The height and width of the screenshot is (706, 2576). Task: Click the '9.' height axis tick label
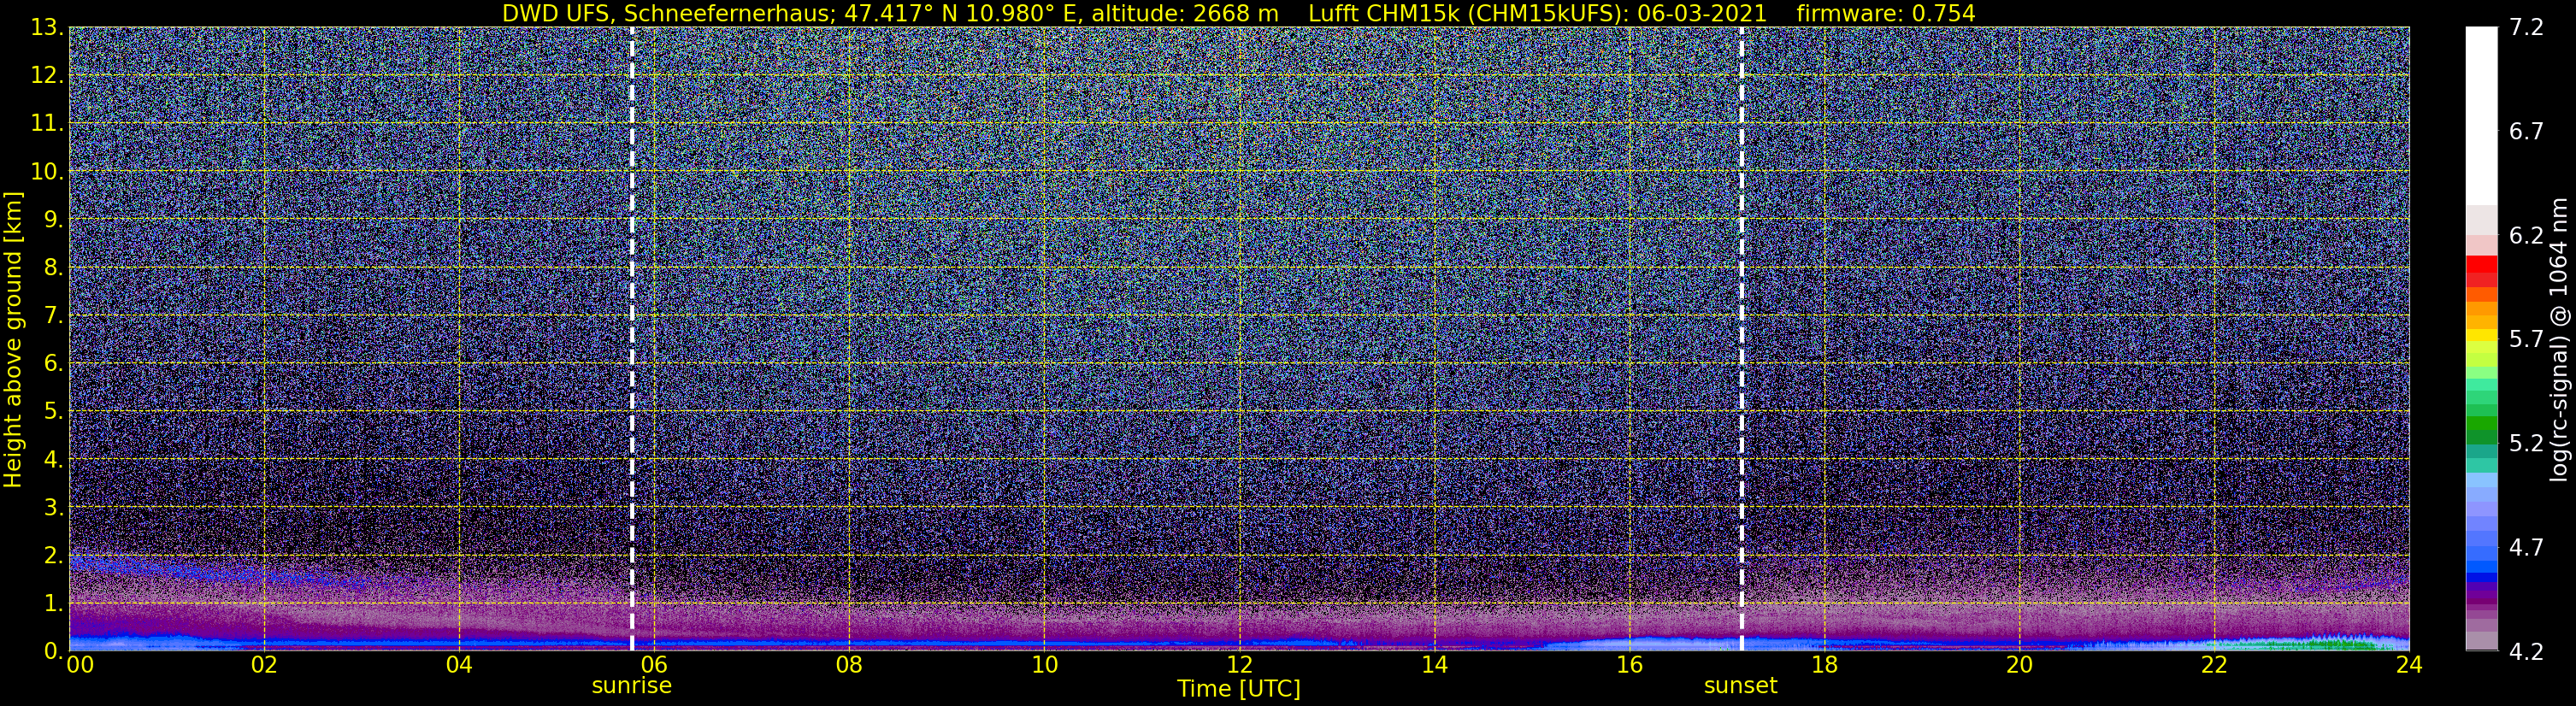point(54,219)
